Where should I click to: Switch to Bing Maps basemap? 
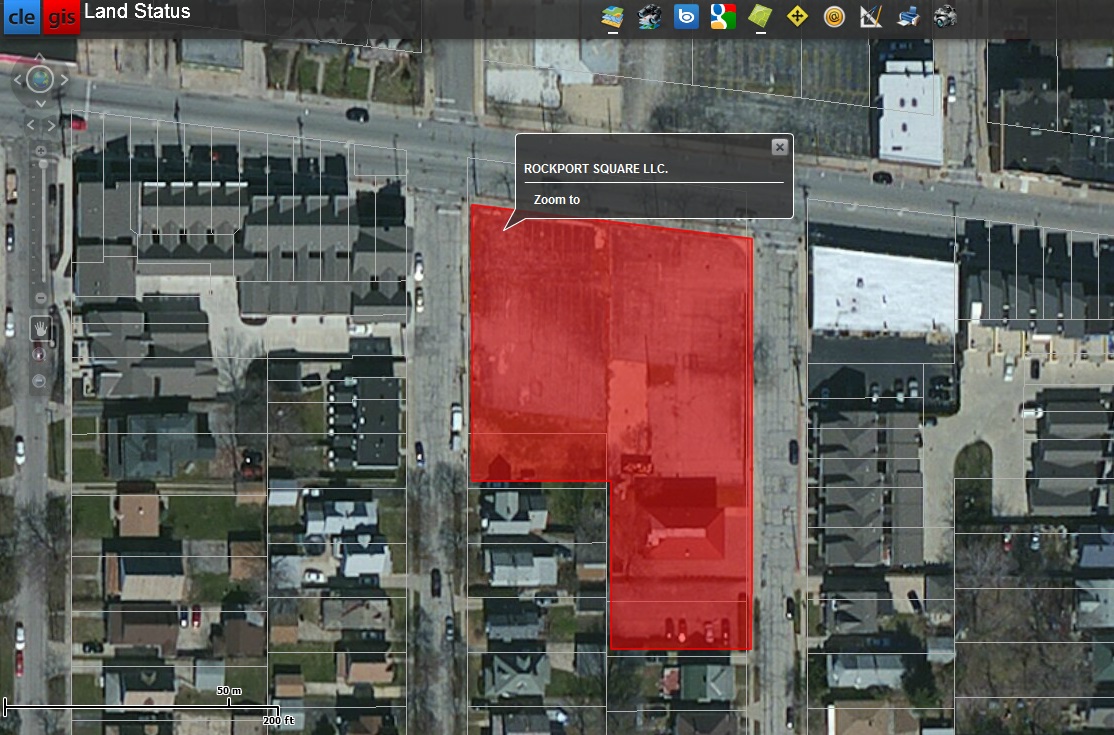(686, 16)
